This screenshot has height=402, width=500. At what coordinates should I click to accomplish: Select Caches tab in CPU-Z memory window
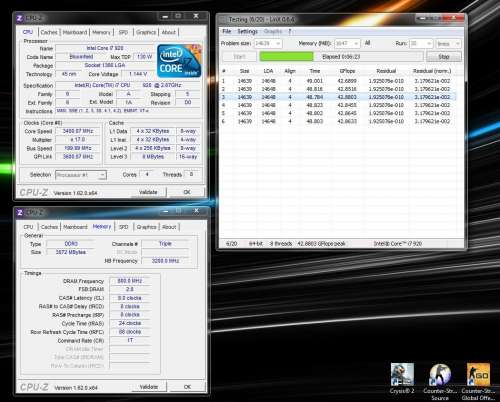tap(49, 227)
